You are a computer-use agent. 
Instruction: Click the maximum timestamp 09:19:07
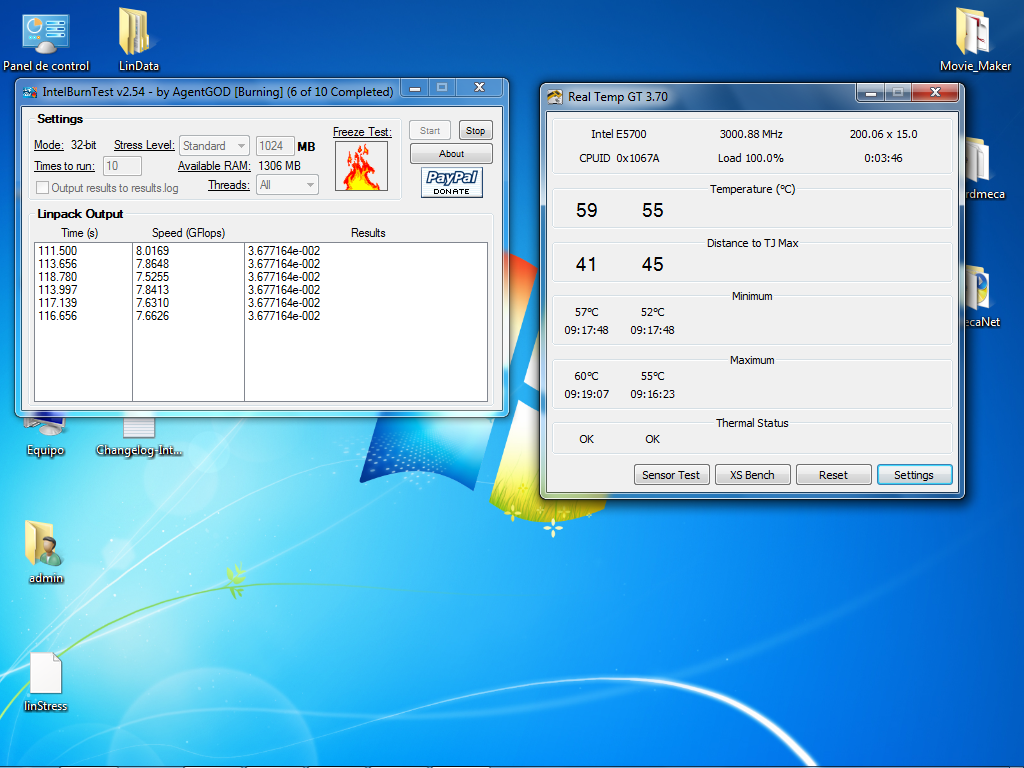tap(586, 394)
